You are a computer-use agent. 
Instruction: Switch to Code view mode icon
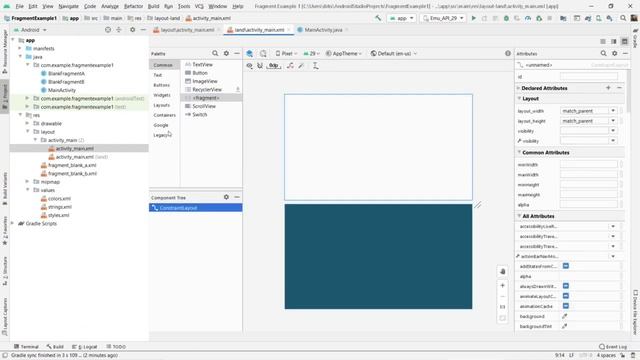coord(603,41)
